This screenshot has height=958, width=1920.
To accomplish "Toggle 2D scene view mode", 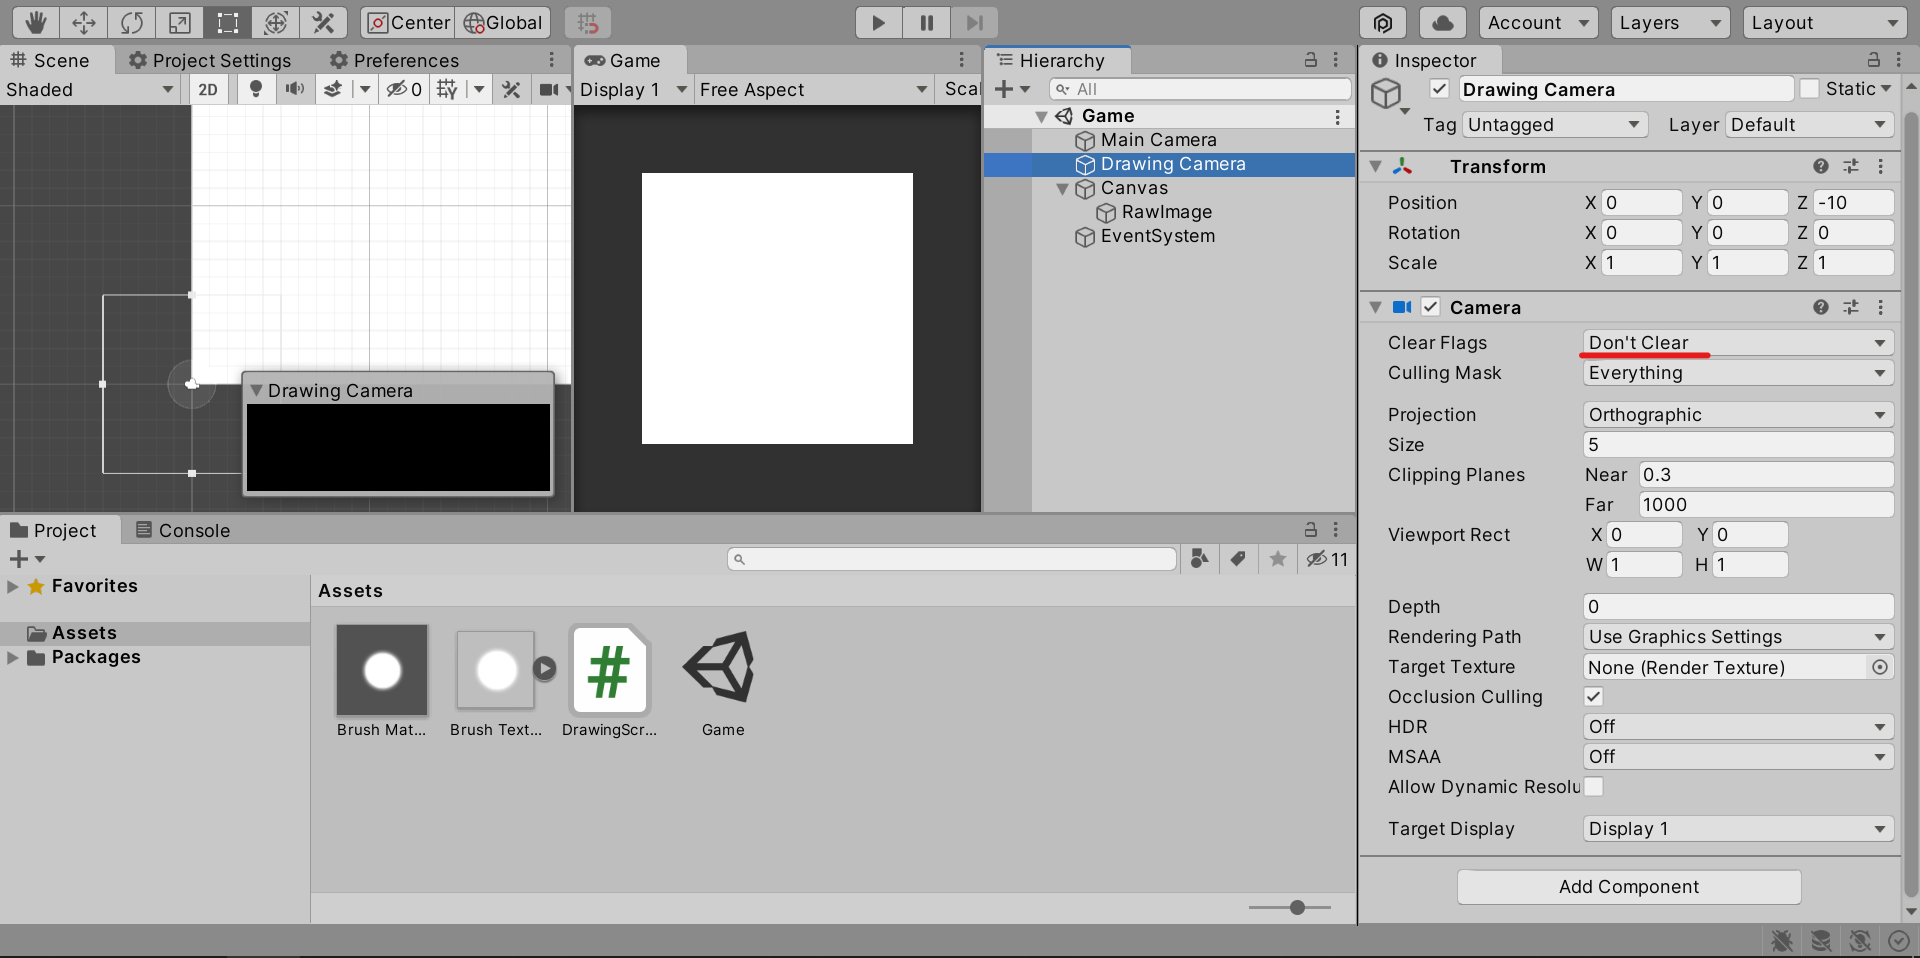I will pyautogui.click(x=208, y=89).
